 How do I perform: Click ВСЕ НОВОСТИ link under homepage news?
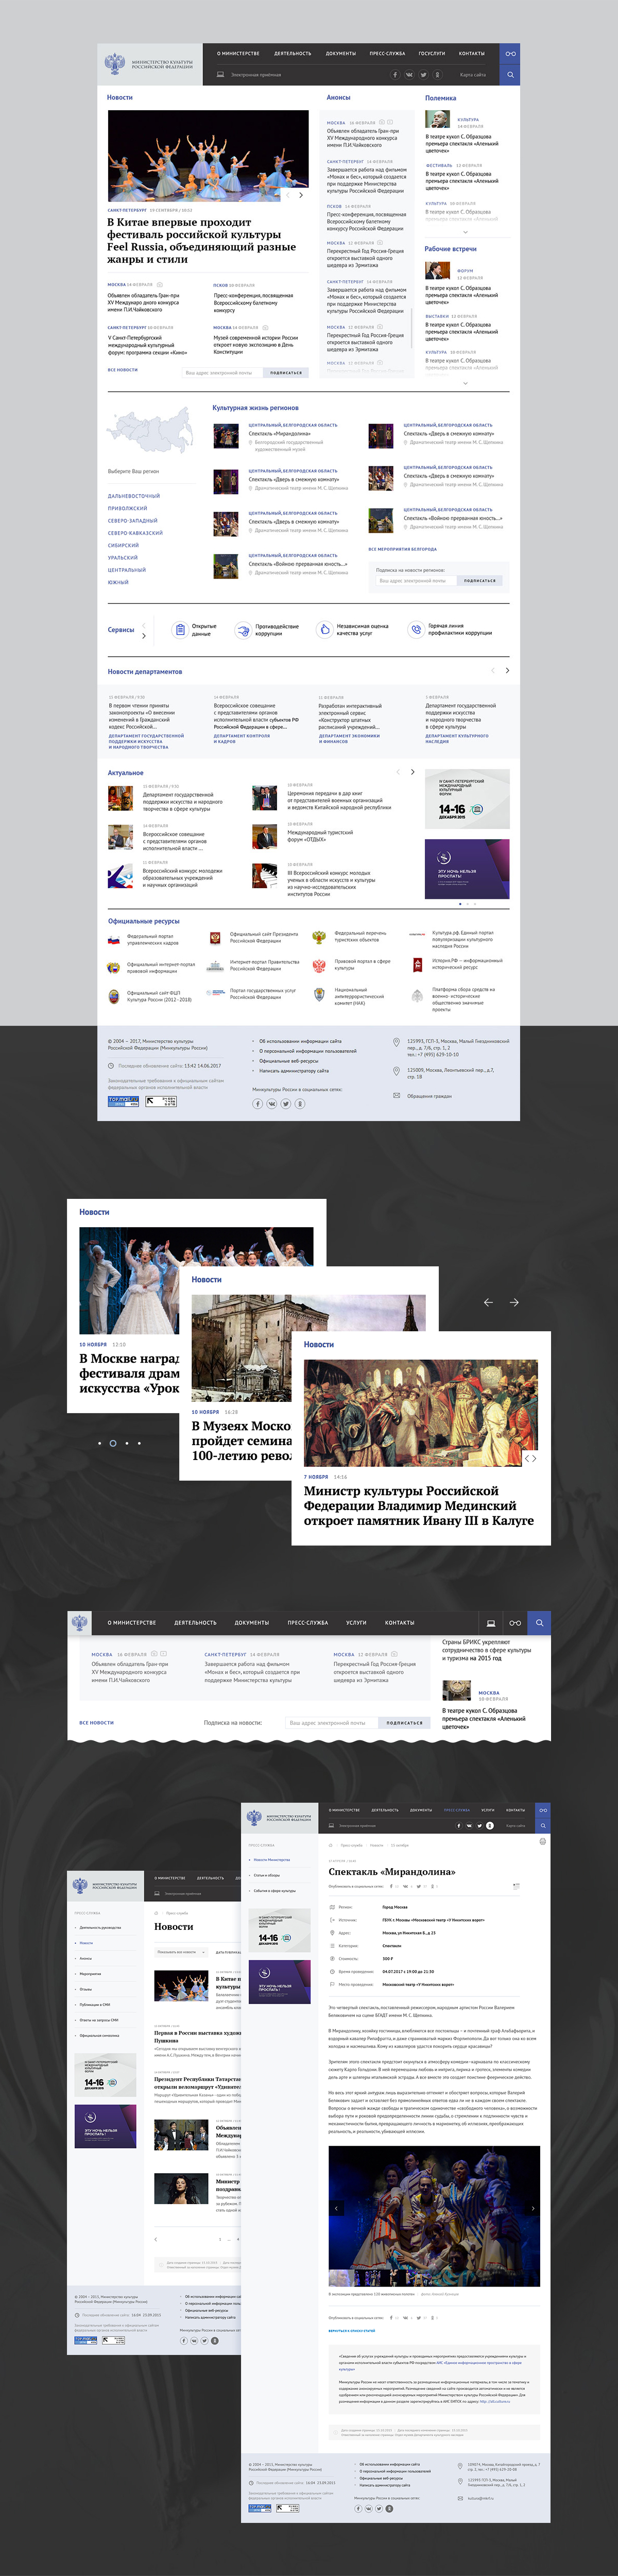[x=123, y=369]
